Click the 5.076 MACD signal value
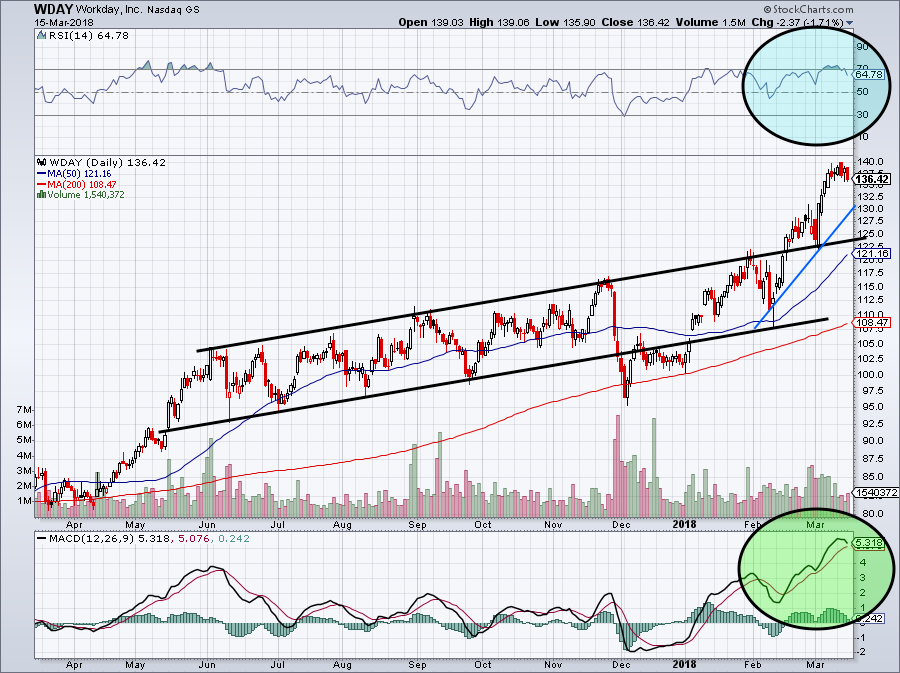This screenshot has width=900, height=673. point(193,539)
